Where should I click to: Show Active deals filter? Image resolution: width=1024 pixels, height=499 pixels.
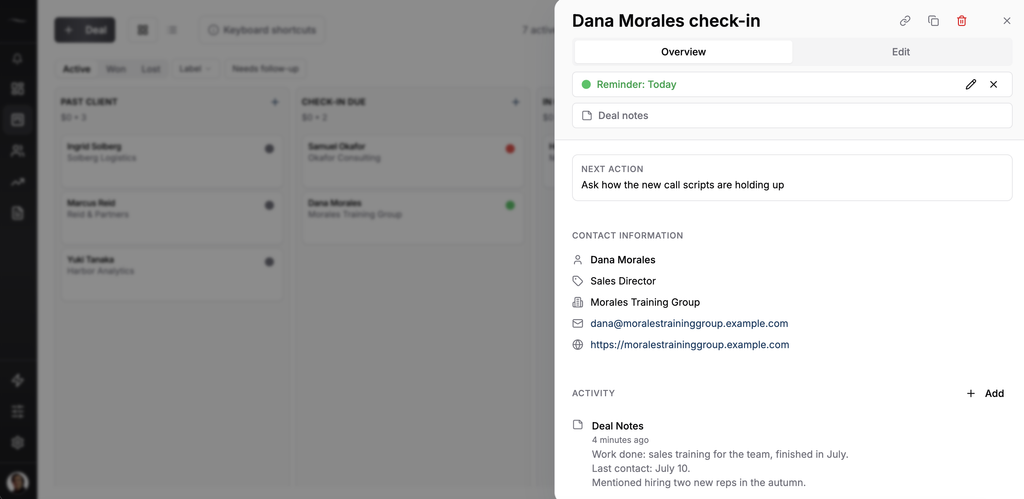(76, 69)
